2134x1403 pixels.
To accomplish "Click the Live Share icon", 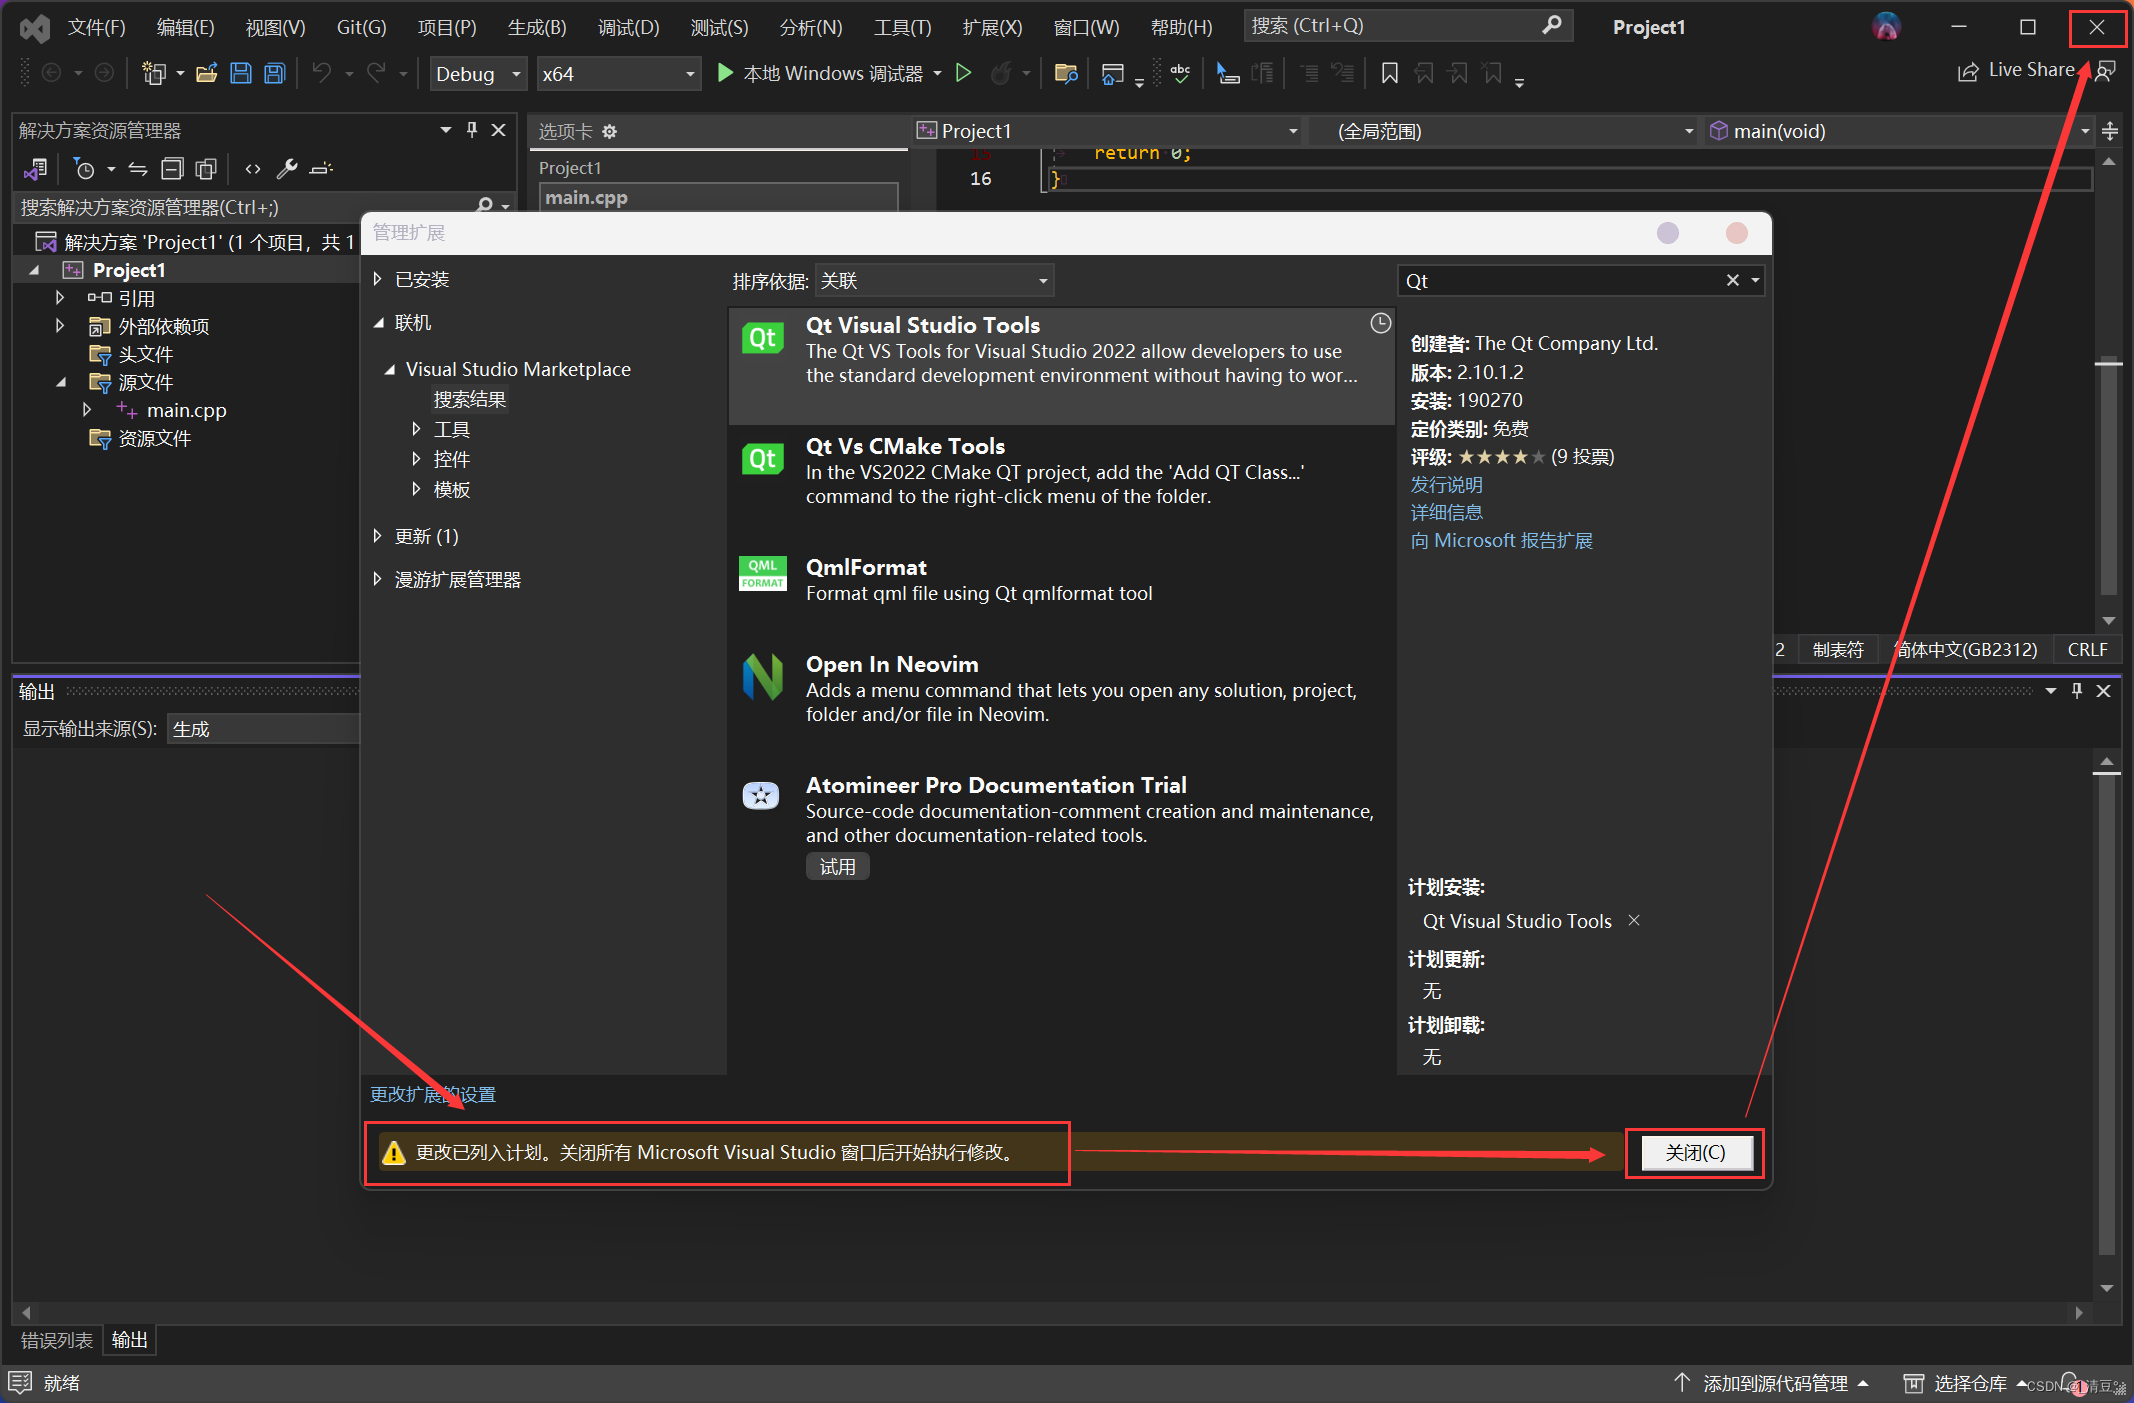I will click(1968, 72).
